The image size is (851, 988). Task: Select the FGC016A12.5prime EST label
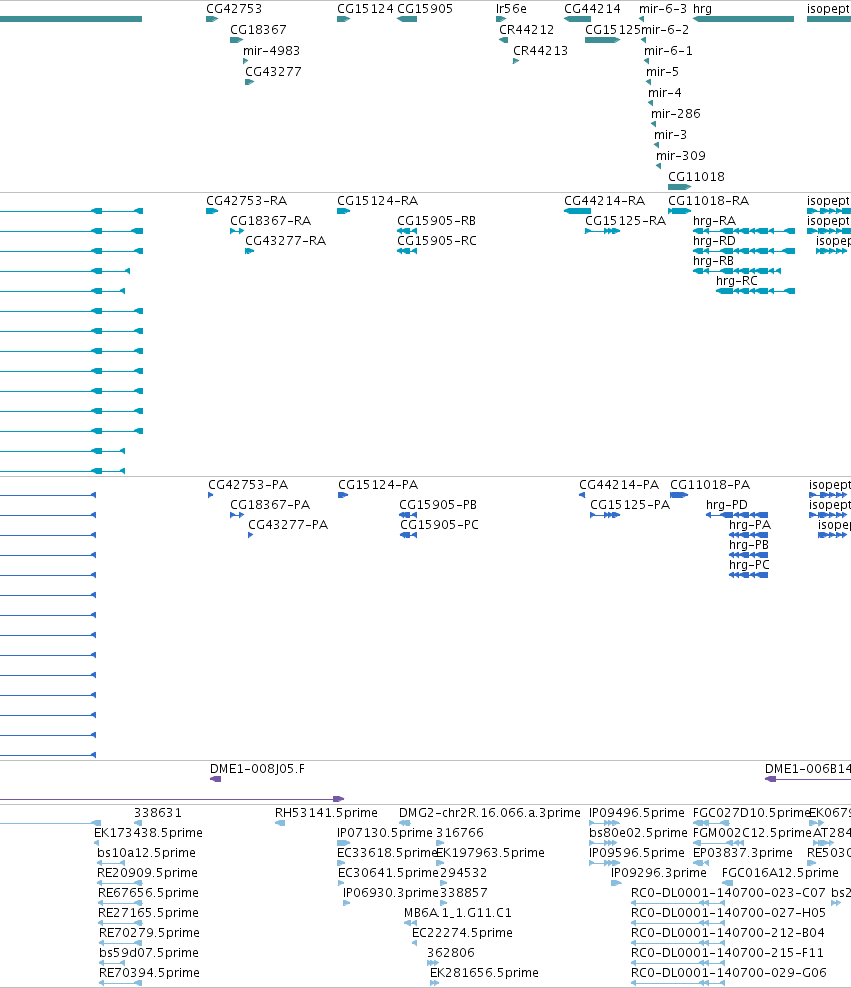780,873
